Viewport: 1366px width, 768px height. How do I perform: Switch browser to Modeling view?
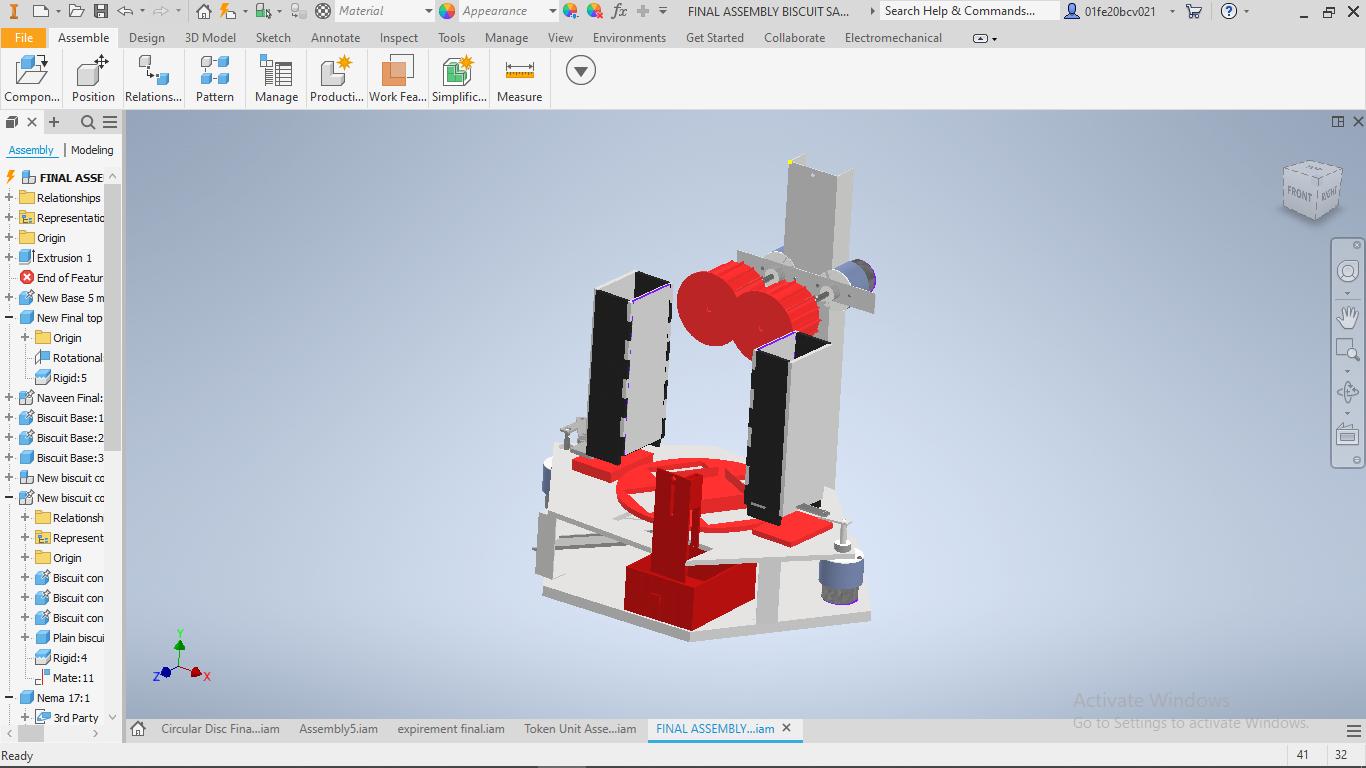coord(92,150)
